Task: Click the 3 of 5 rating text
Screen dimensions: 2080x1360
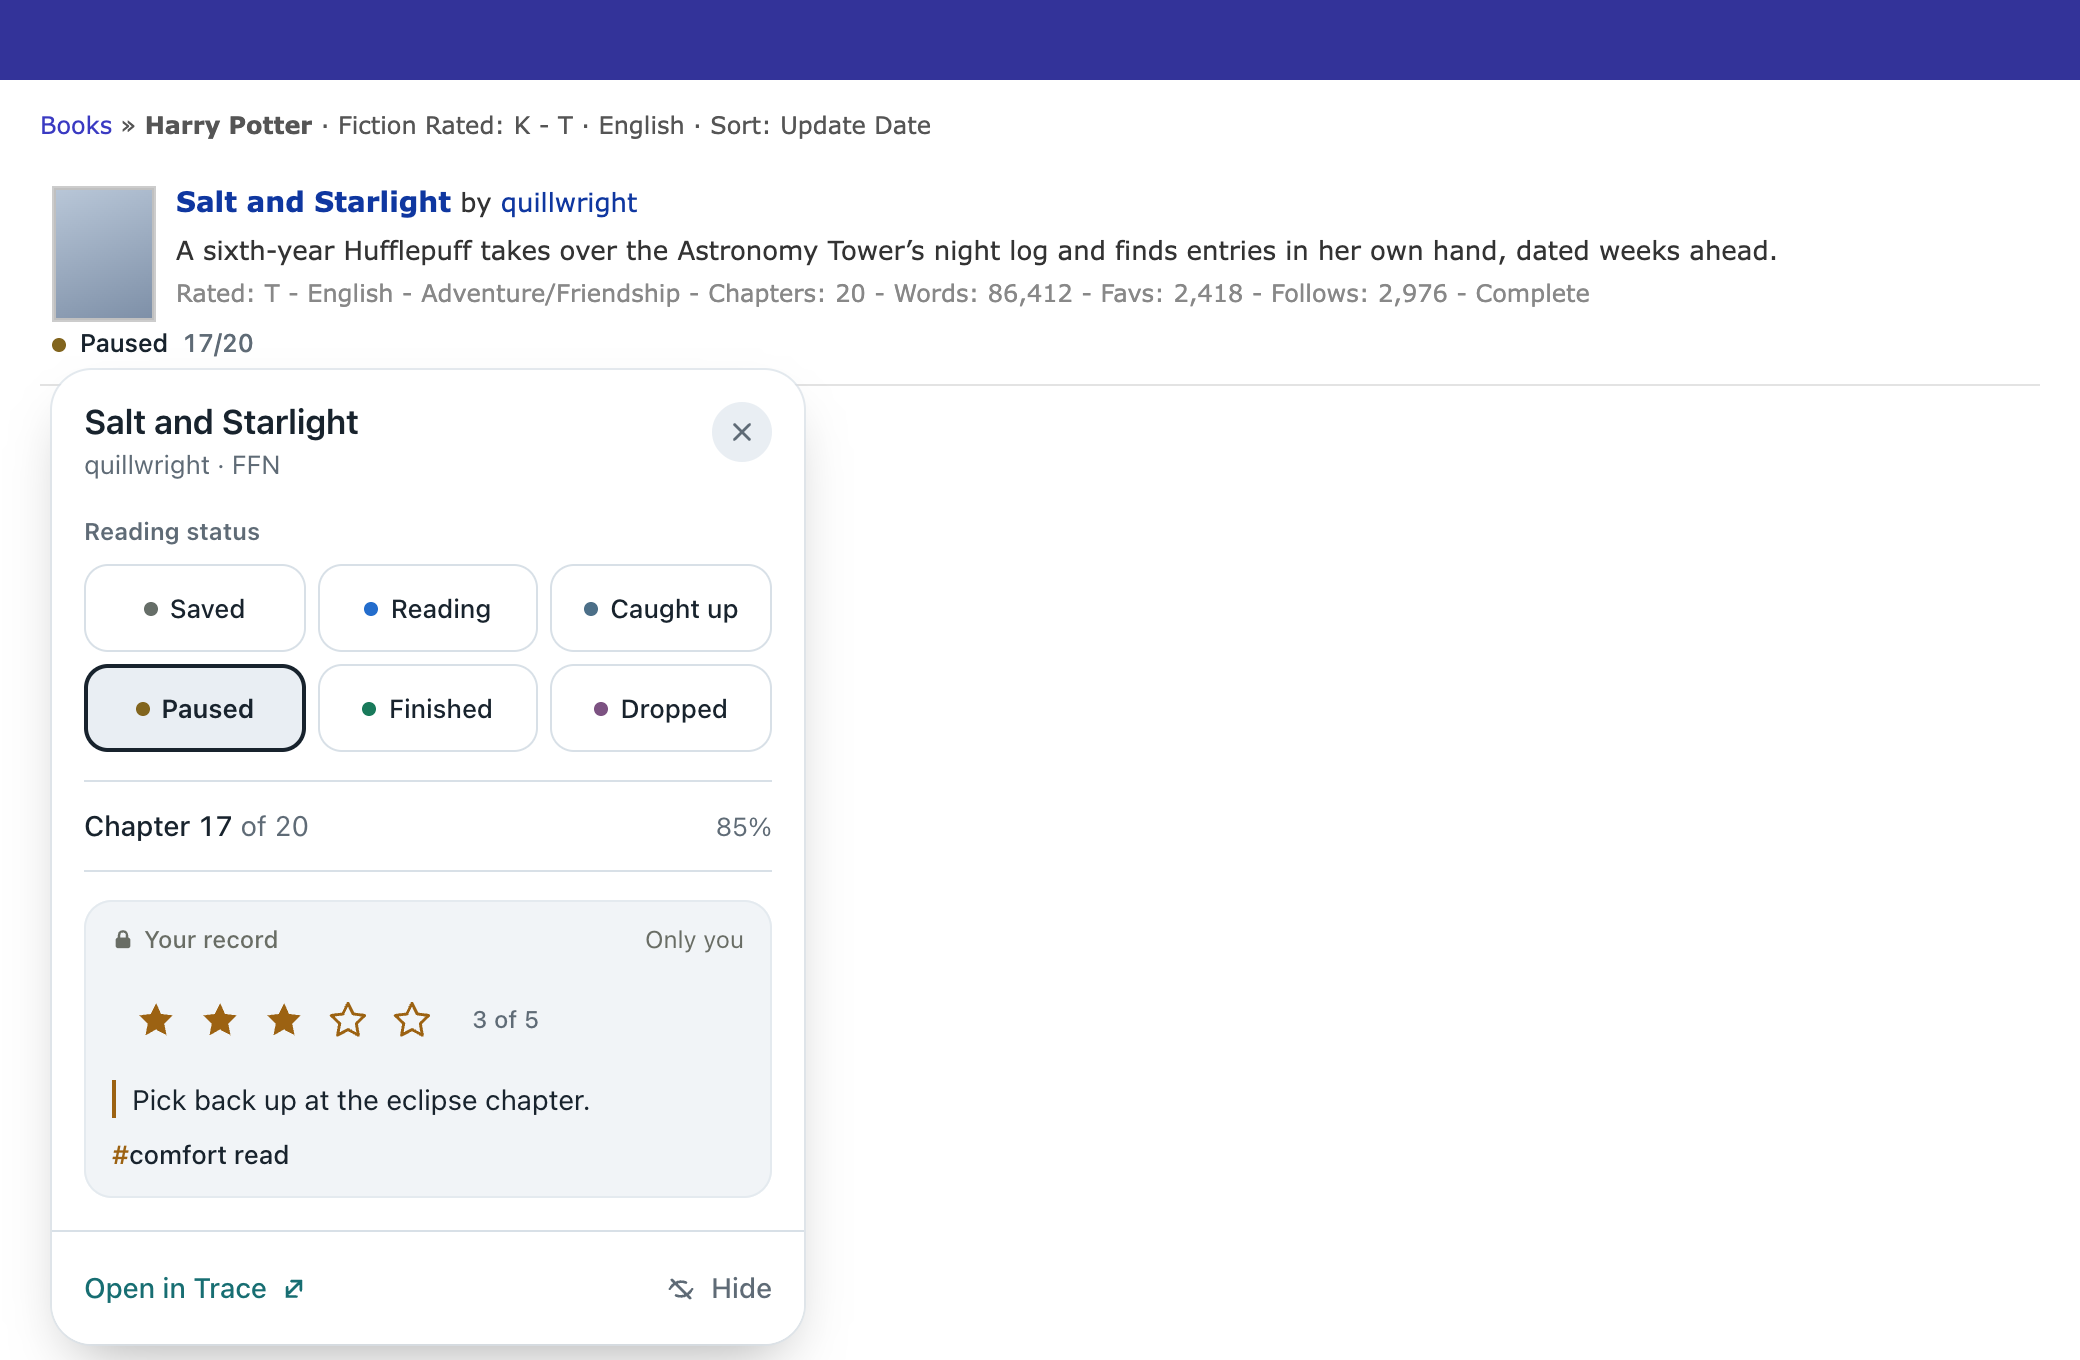Action: [506, 1020]
